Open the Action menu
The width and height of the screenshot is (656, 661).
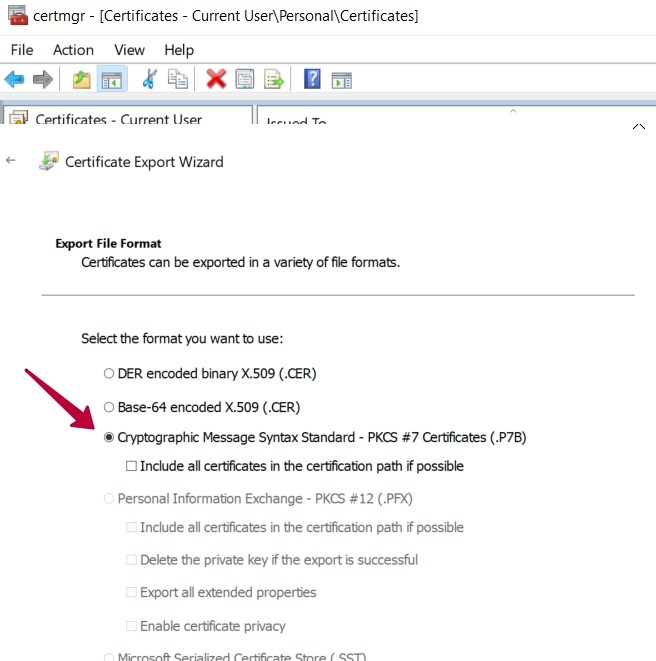click(x=73, y=50)
